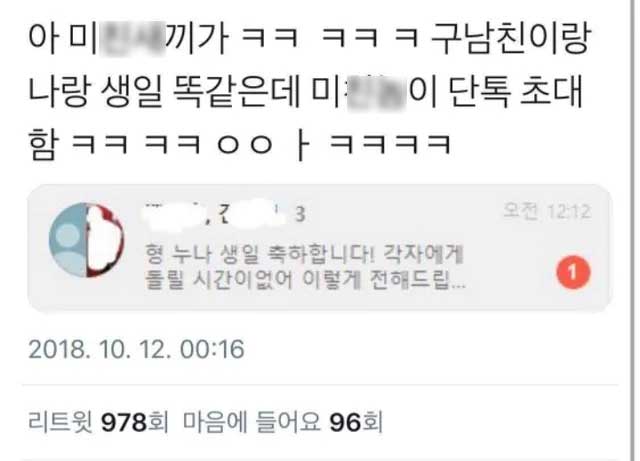Image resolution: width=640 pixels, height=461 pixels.
Task: View the 리트윗 978회 retweet list
Action: click(x=98, y=422)
